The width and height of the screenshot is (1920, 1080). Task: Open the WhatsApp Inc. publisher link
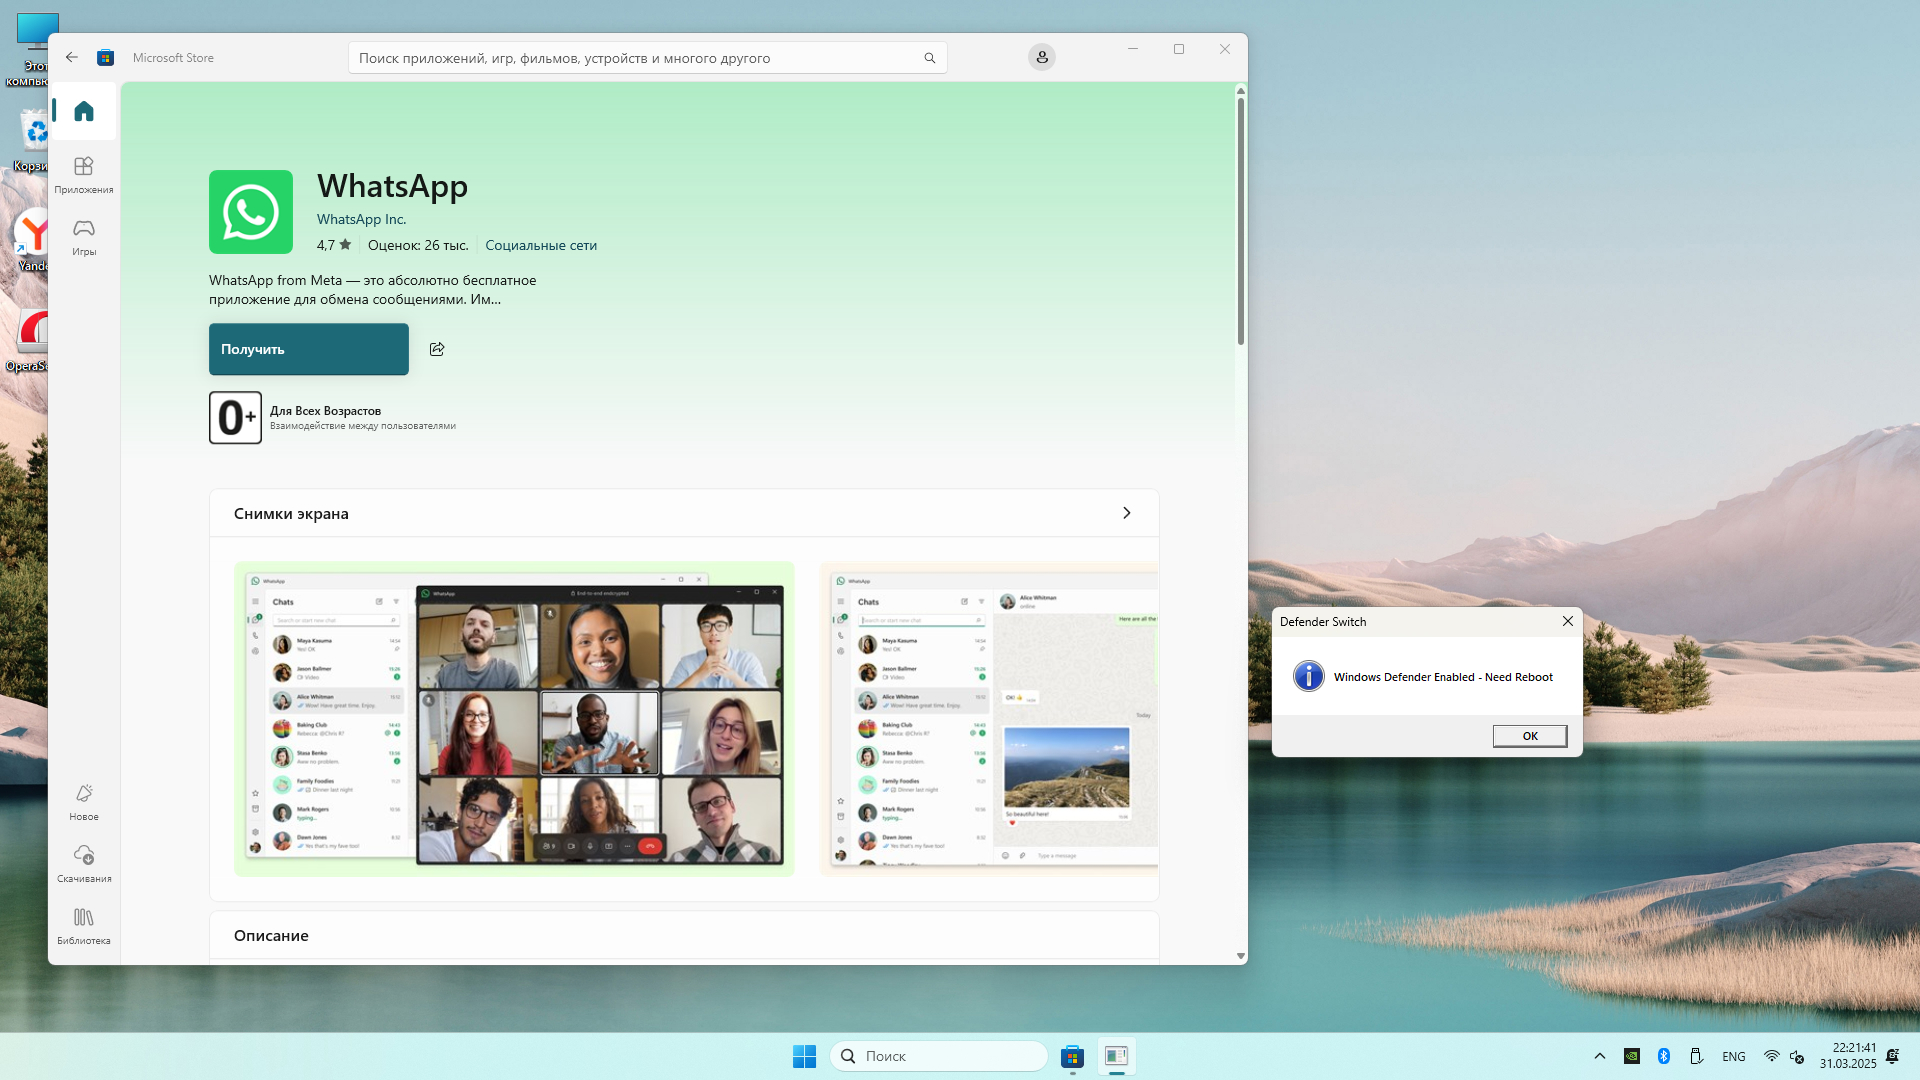(x=361, y=219)
